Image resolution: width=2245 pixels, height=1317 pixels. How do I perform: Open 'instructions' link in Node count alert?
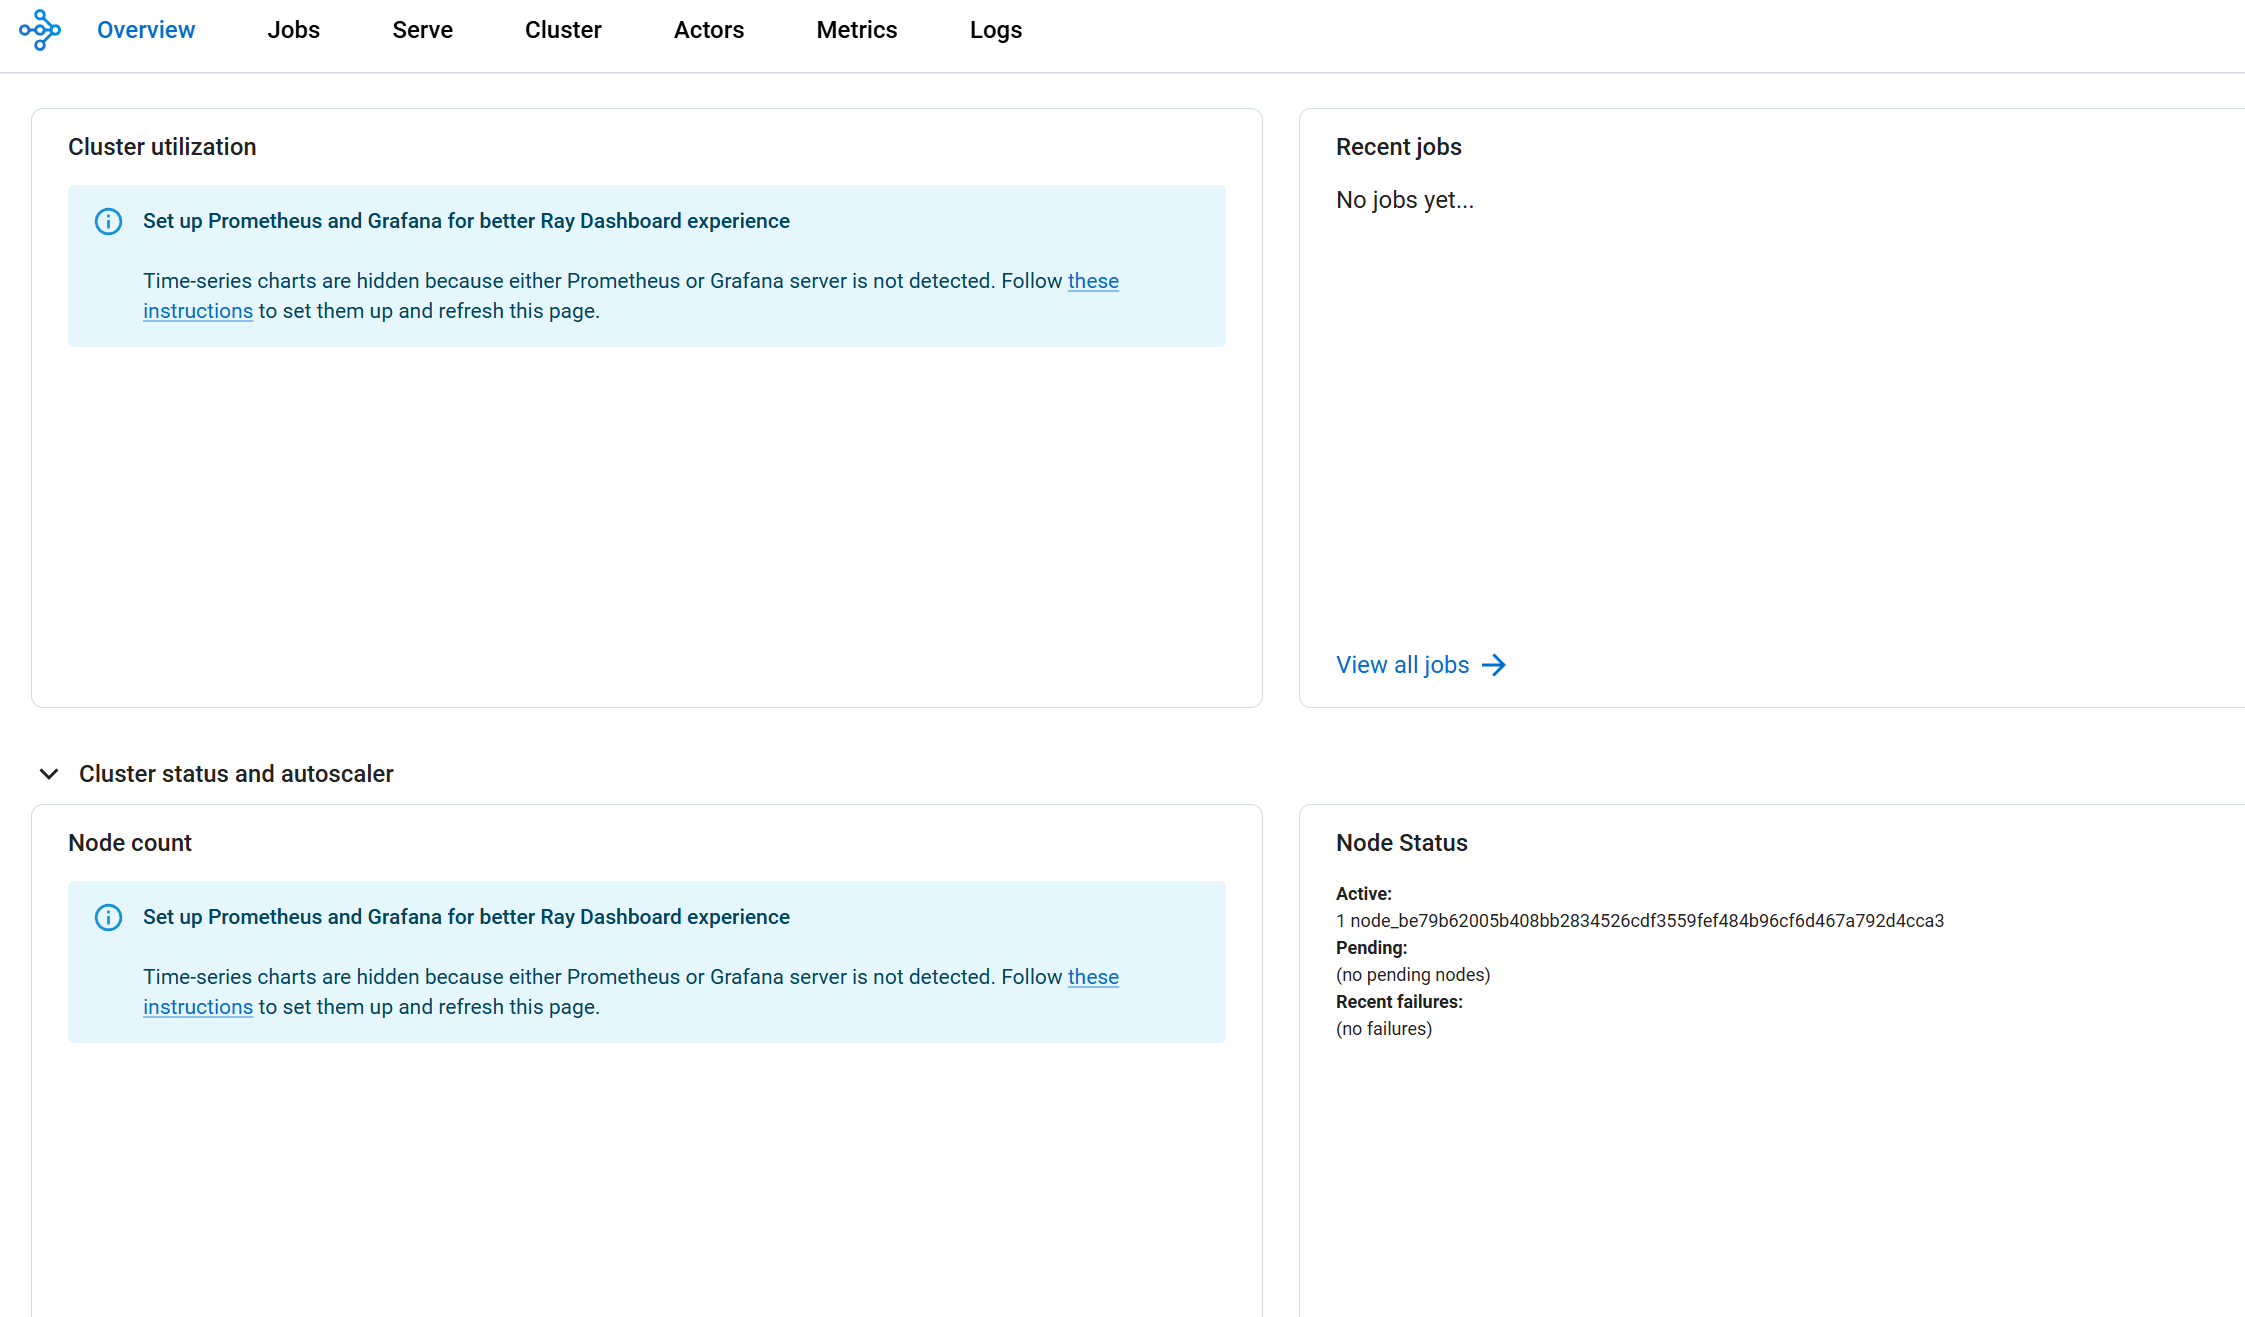click(198, 1007)
